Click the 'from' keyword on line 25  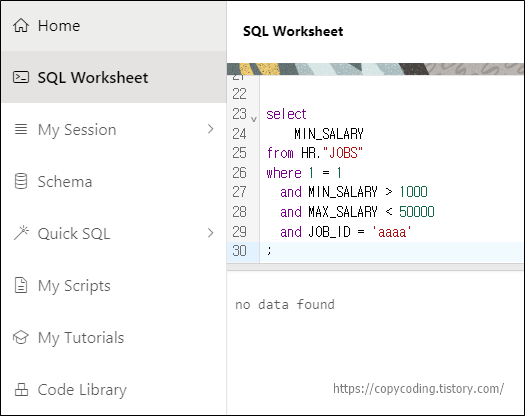(280, 153)
